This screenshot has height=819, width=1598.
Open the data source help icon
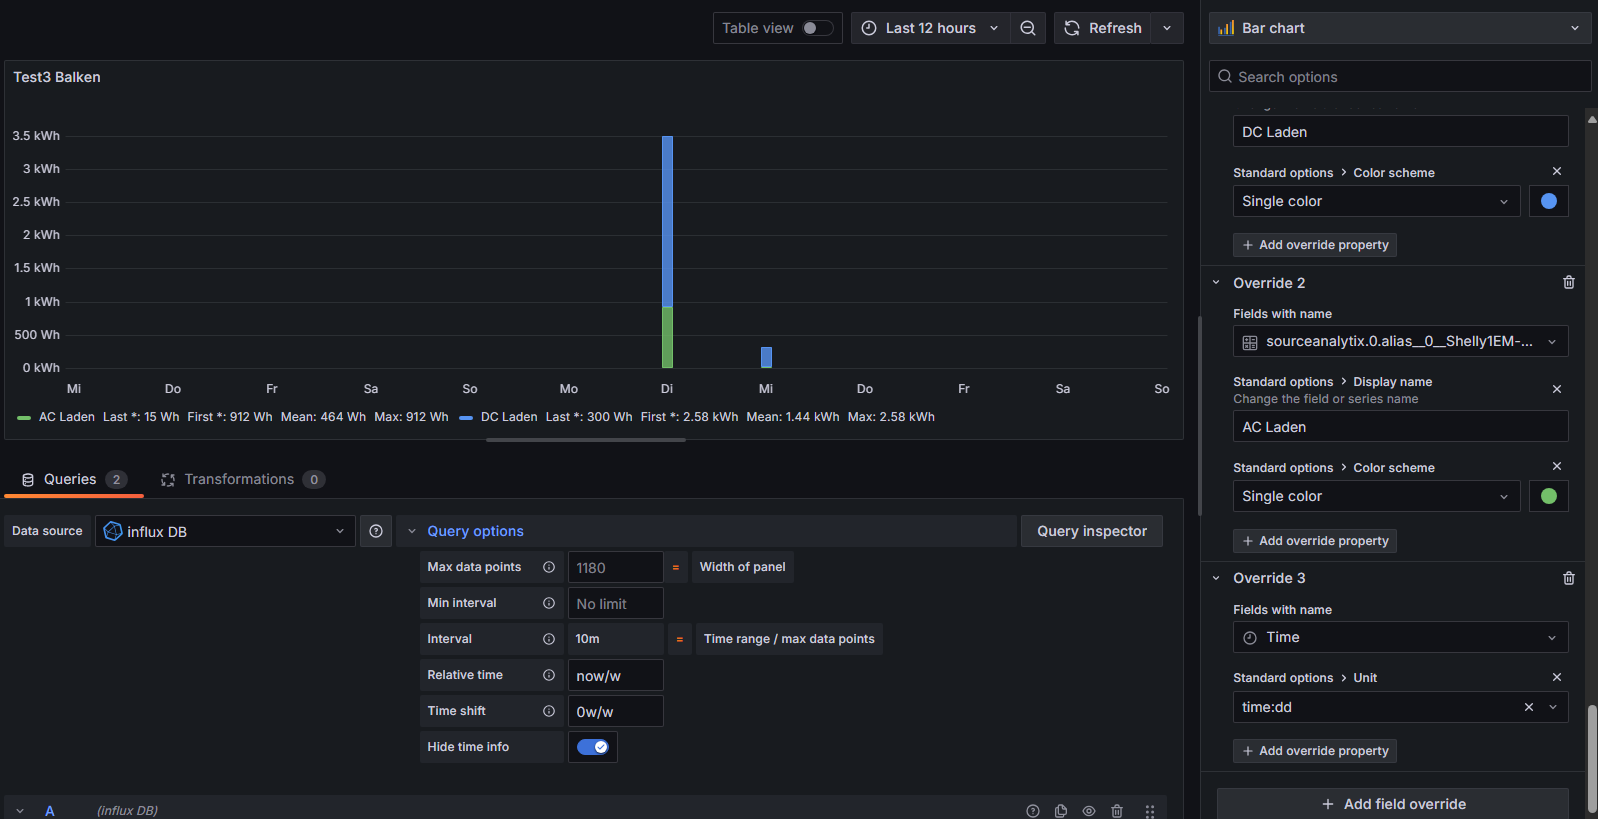pos(376,531)
